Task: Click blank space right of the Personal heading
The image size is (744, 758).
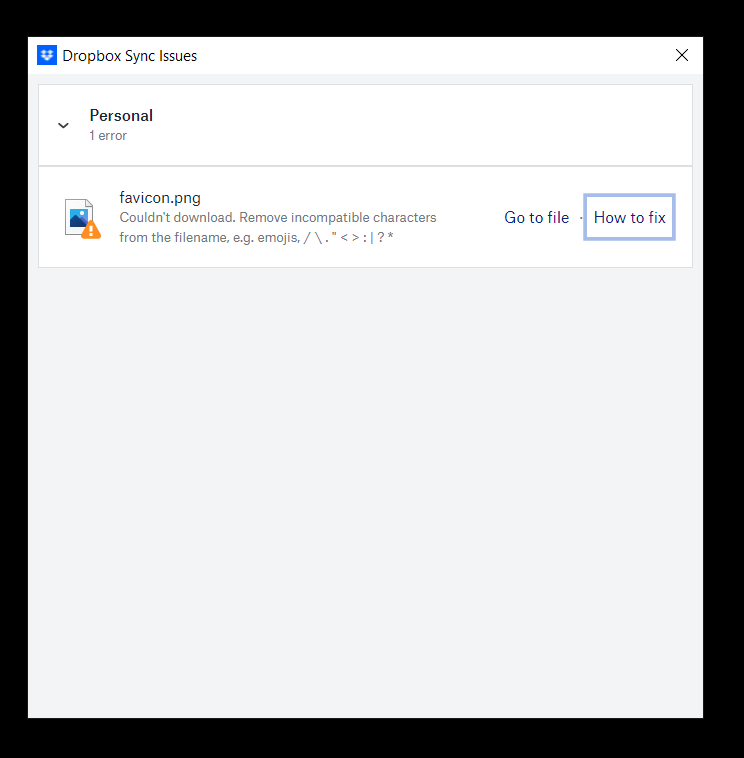Action: (x=420, y=125)
